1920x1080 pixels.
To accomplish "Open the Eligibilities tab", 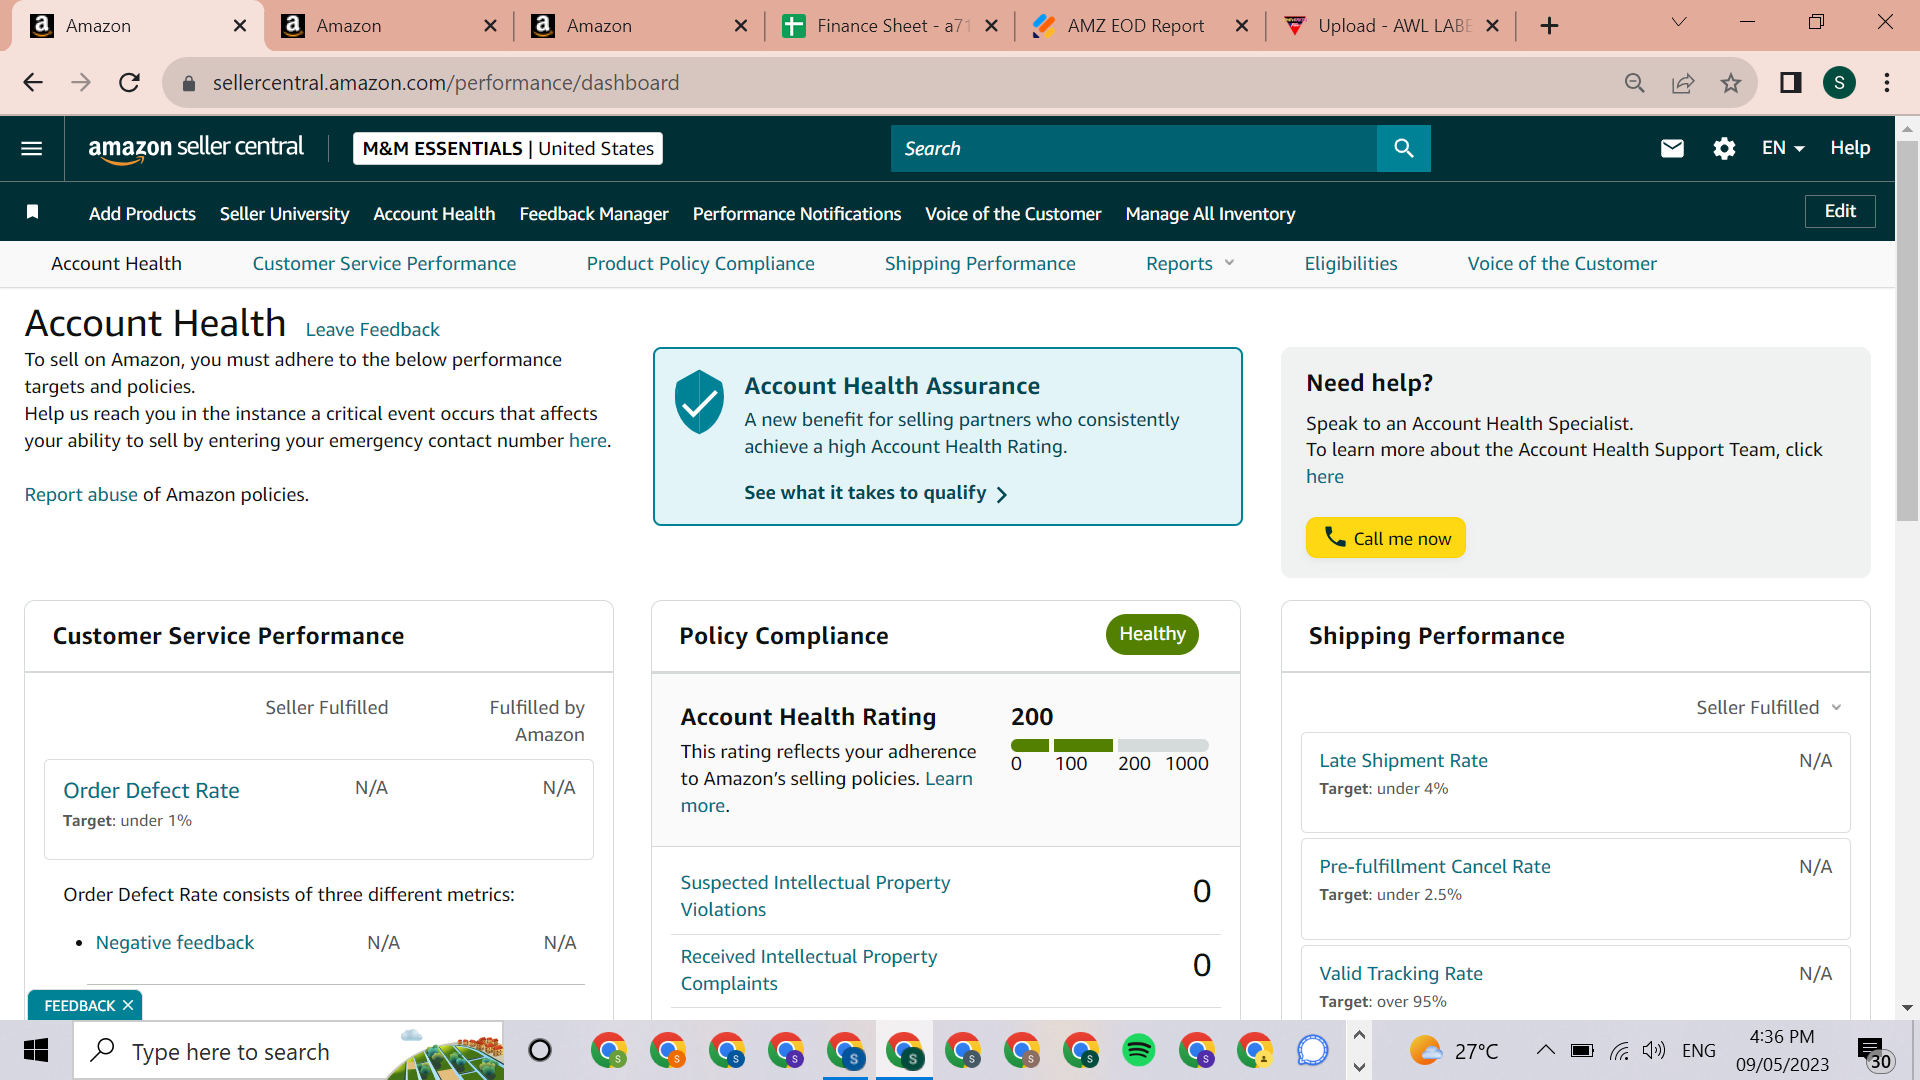I will click(x=1351, y=264).
